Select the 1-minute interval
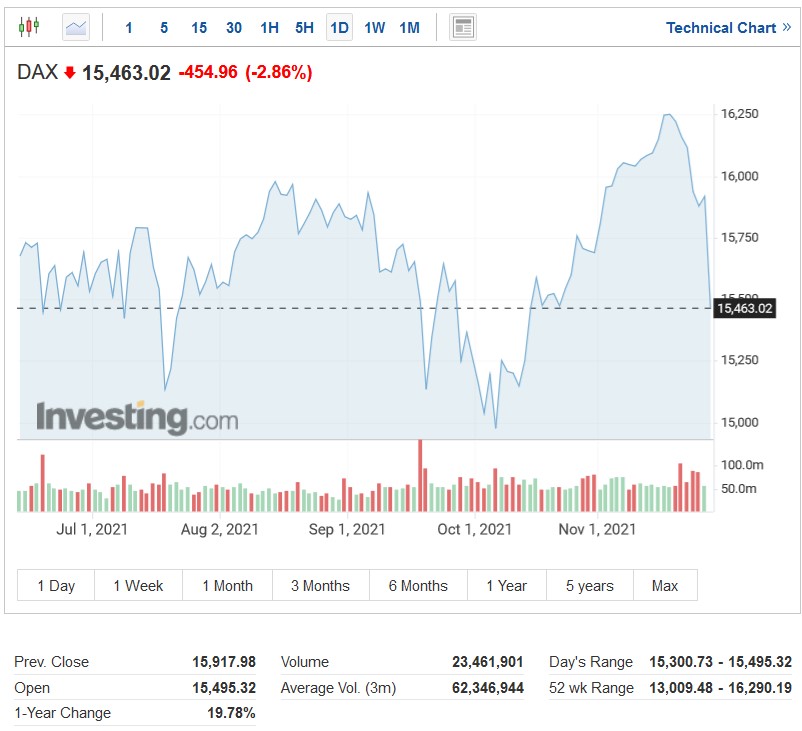 129,28
